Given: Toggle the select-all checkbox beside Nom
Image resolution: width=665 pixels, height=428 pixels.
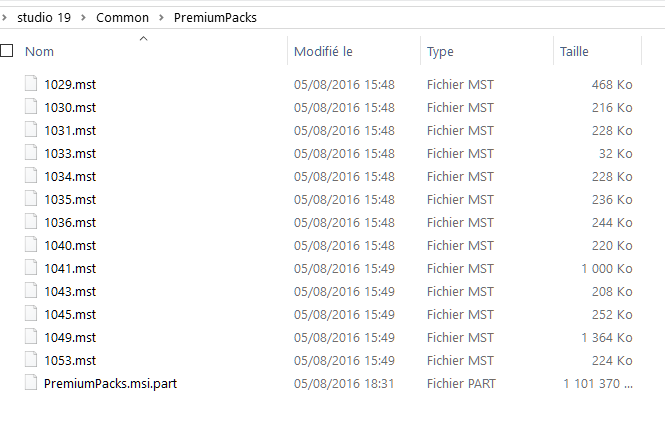Looking at the screenshot, I should 6,50.
